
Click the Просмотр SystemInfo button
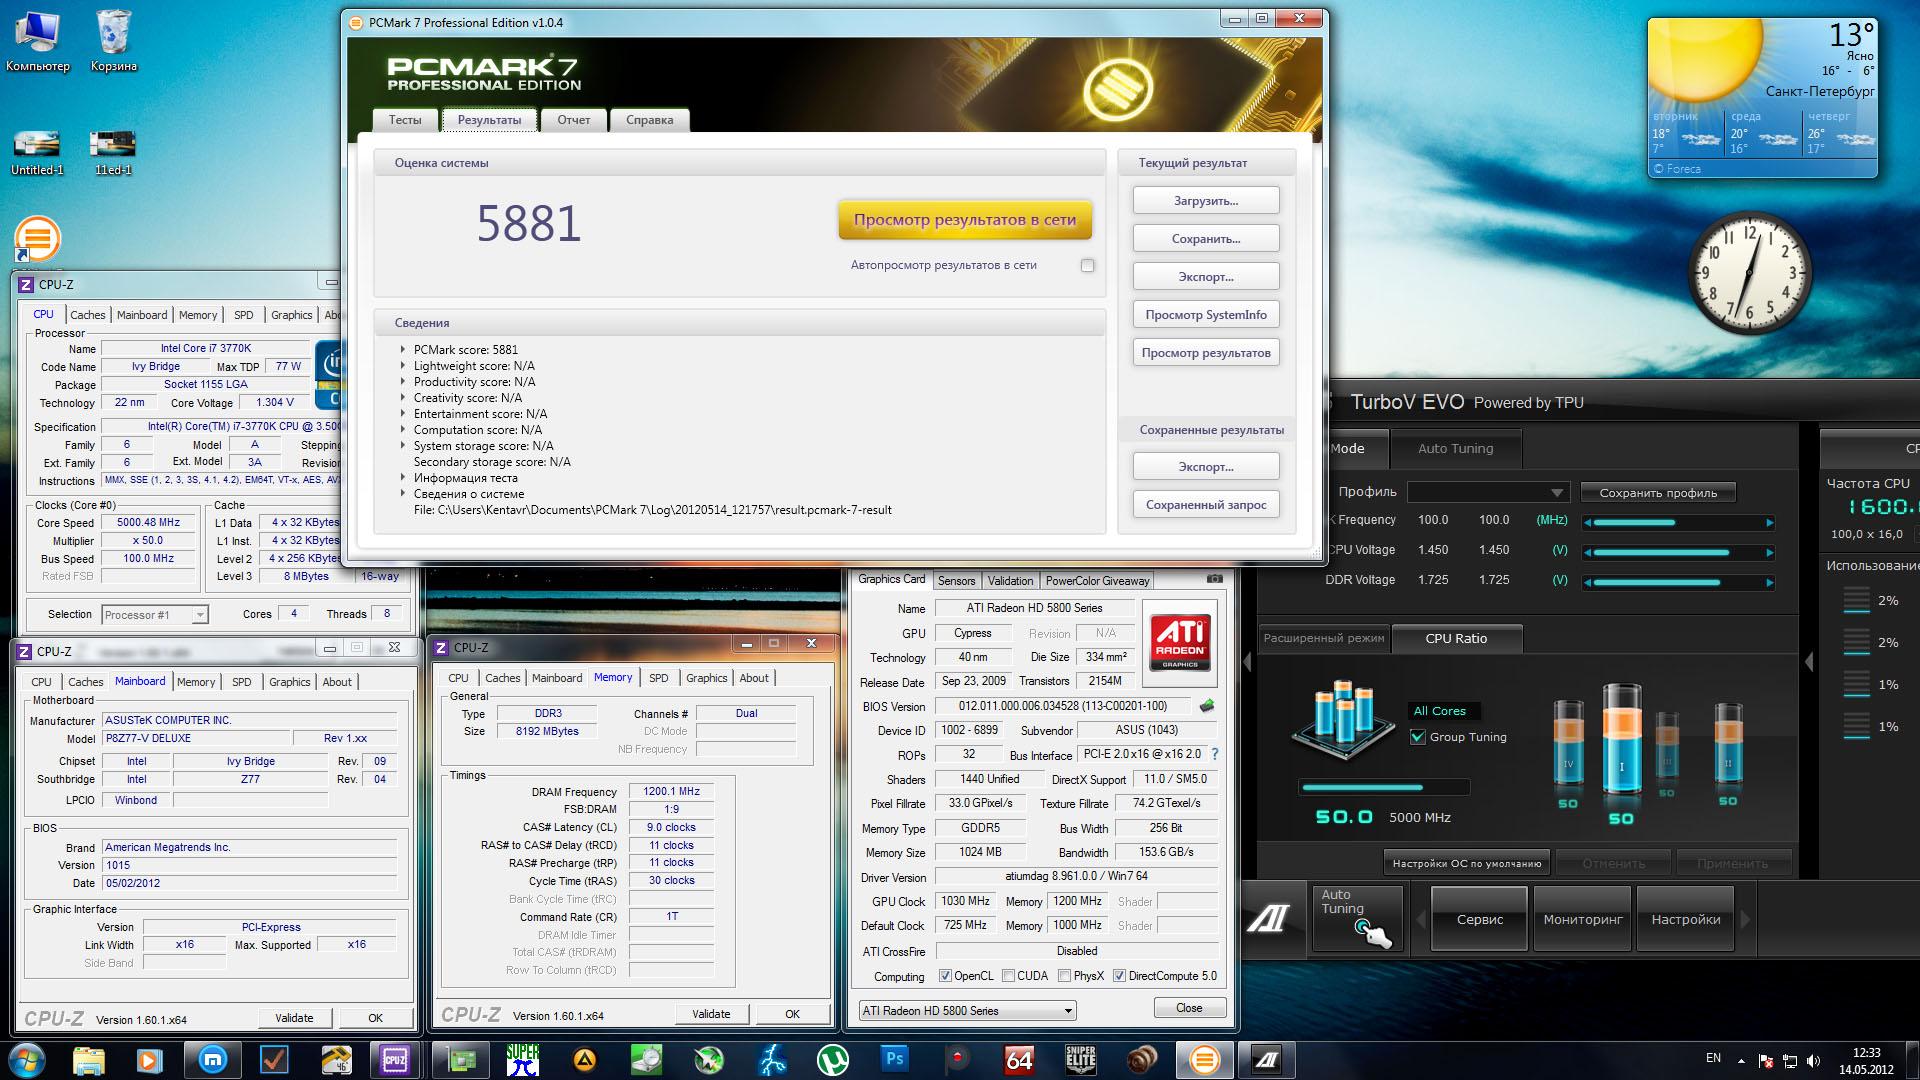(1206, 315)
